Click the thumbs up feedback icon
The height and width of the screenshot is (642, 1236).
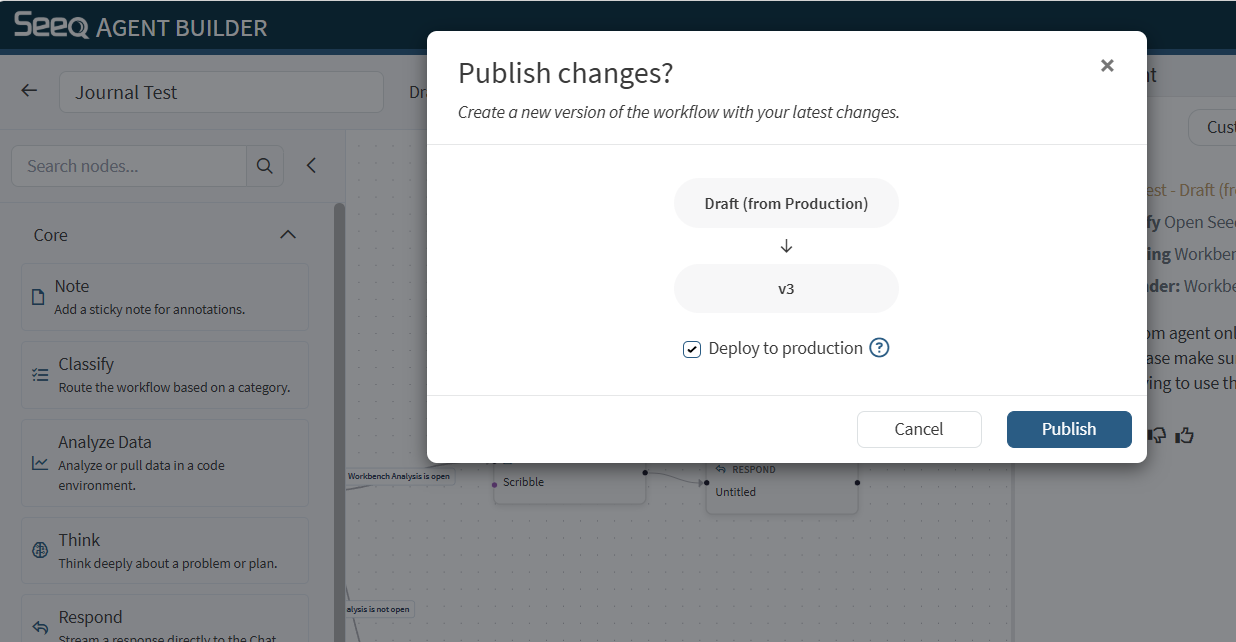pos(1185,435)
